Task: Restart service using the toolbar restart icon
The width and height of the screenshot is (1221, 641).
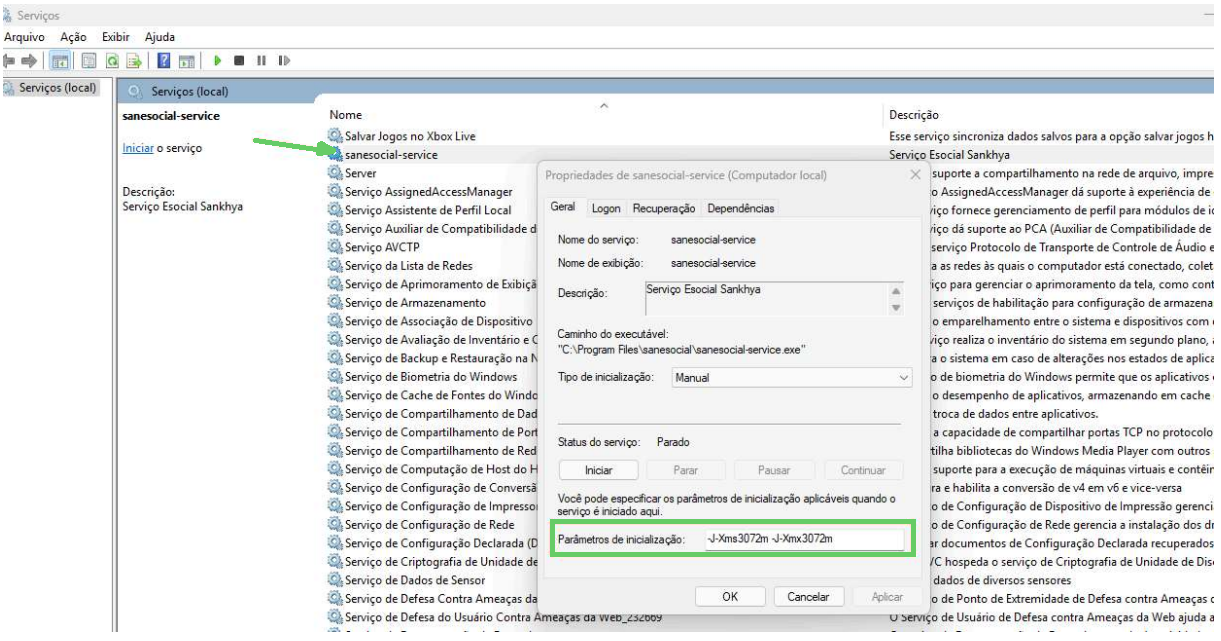Action: pos(285,61)
